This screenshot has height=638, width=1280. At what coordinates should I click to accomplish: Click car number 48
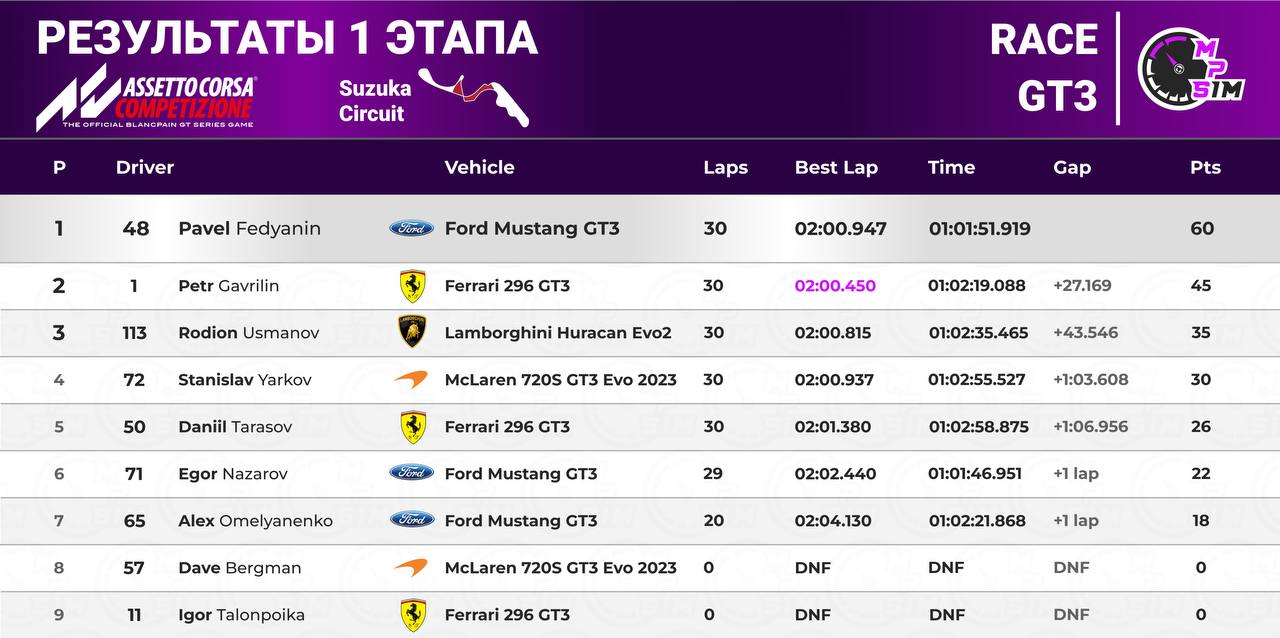135,228
